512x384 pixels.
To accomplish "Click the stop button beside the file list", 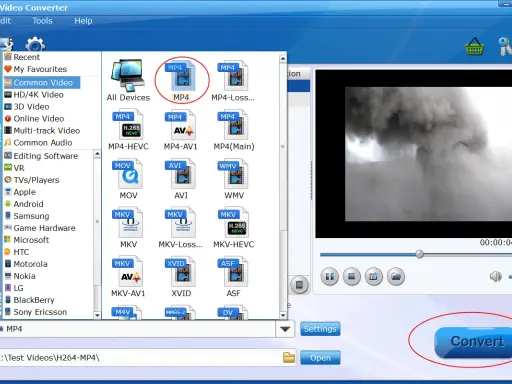I will click(x=299, y=285).
